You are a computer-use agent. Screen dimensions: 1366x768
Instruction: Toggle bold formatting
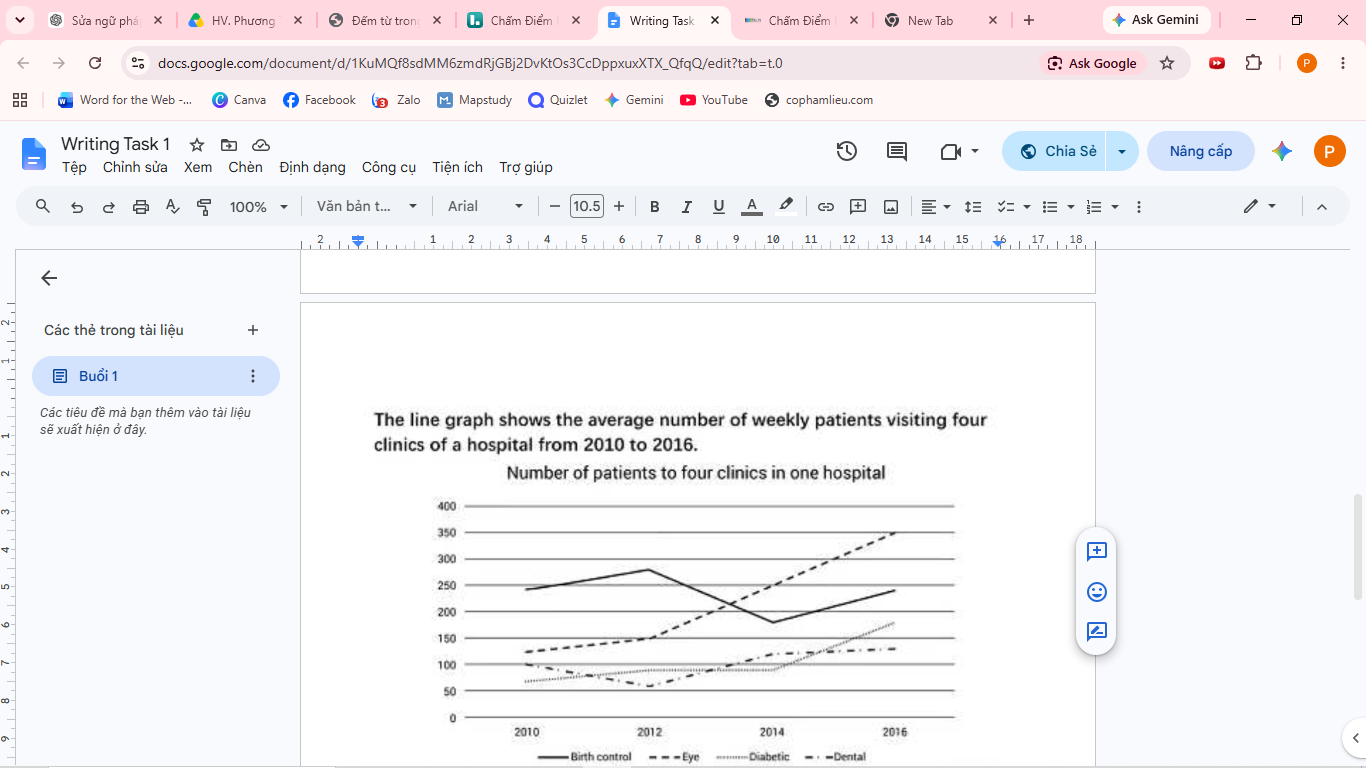coord(655,207)
